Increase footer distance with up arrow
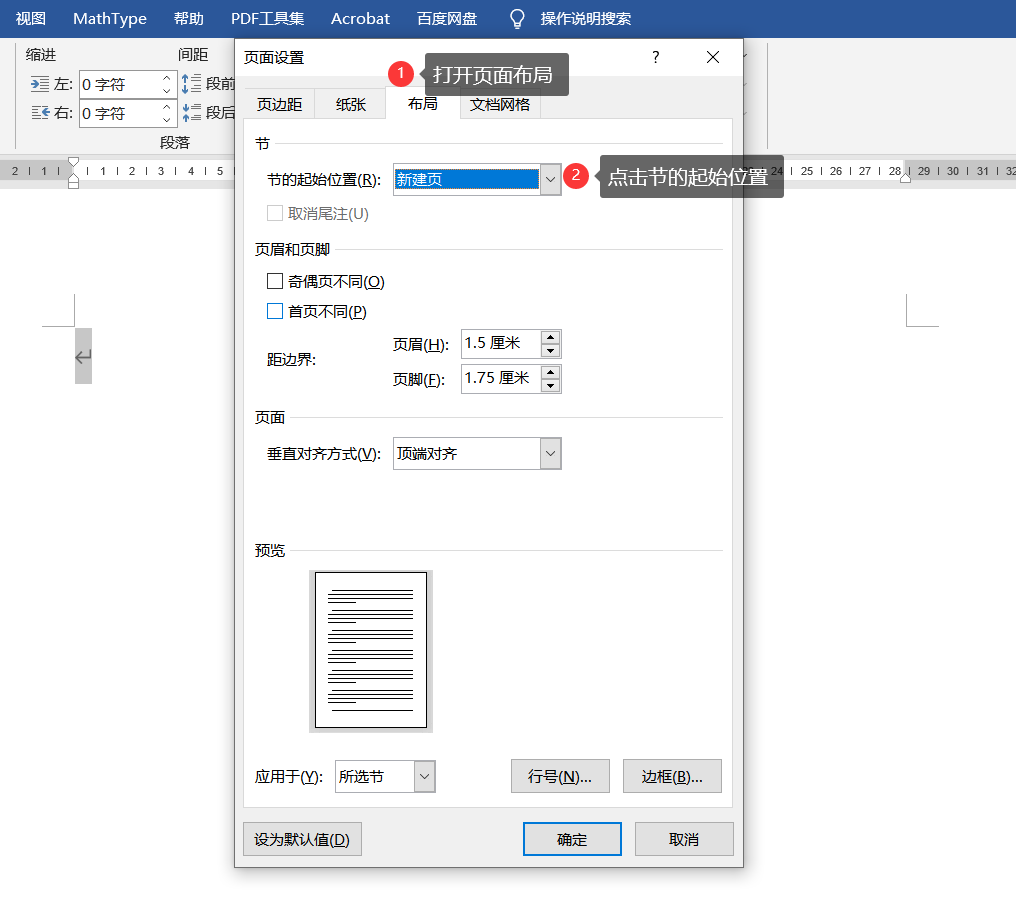 click(x=551, y=372)
